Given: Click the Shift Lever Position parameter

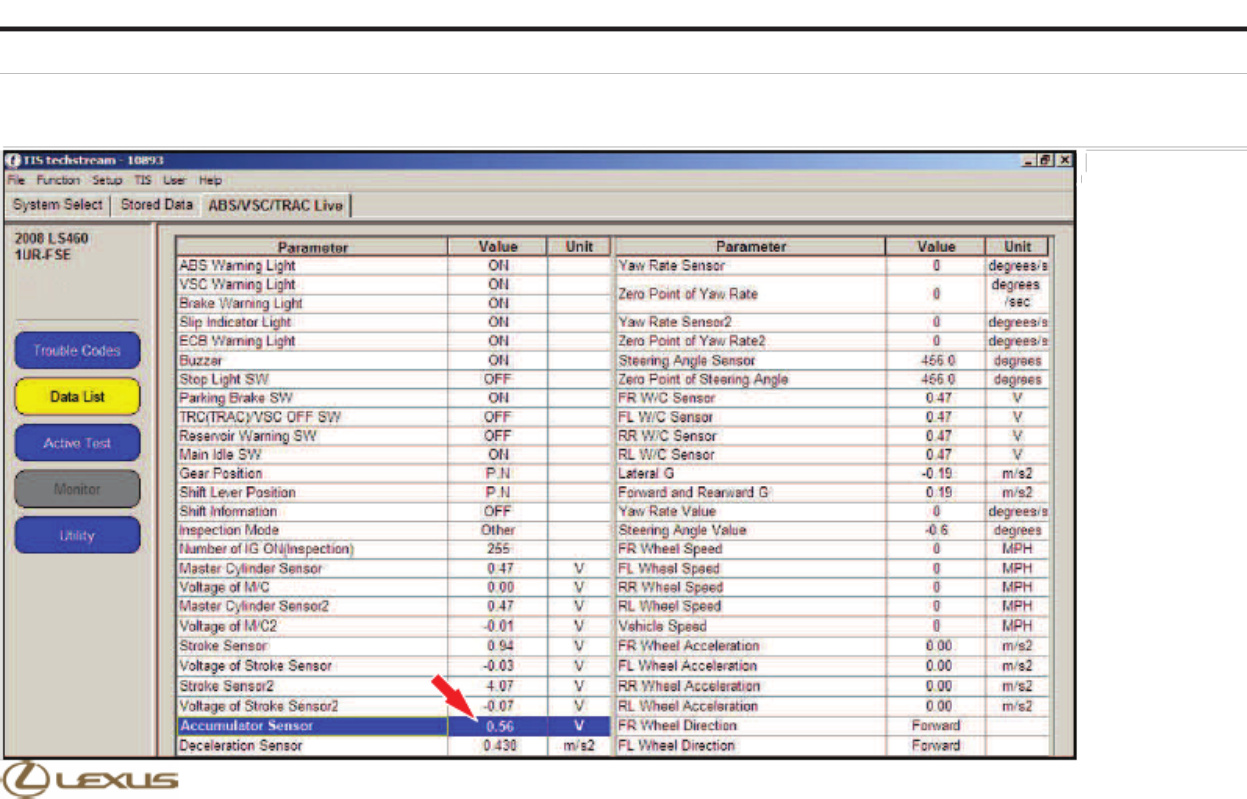Looking at the screenshot, I should coord(237,492).
